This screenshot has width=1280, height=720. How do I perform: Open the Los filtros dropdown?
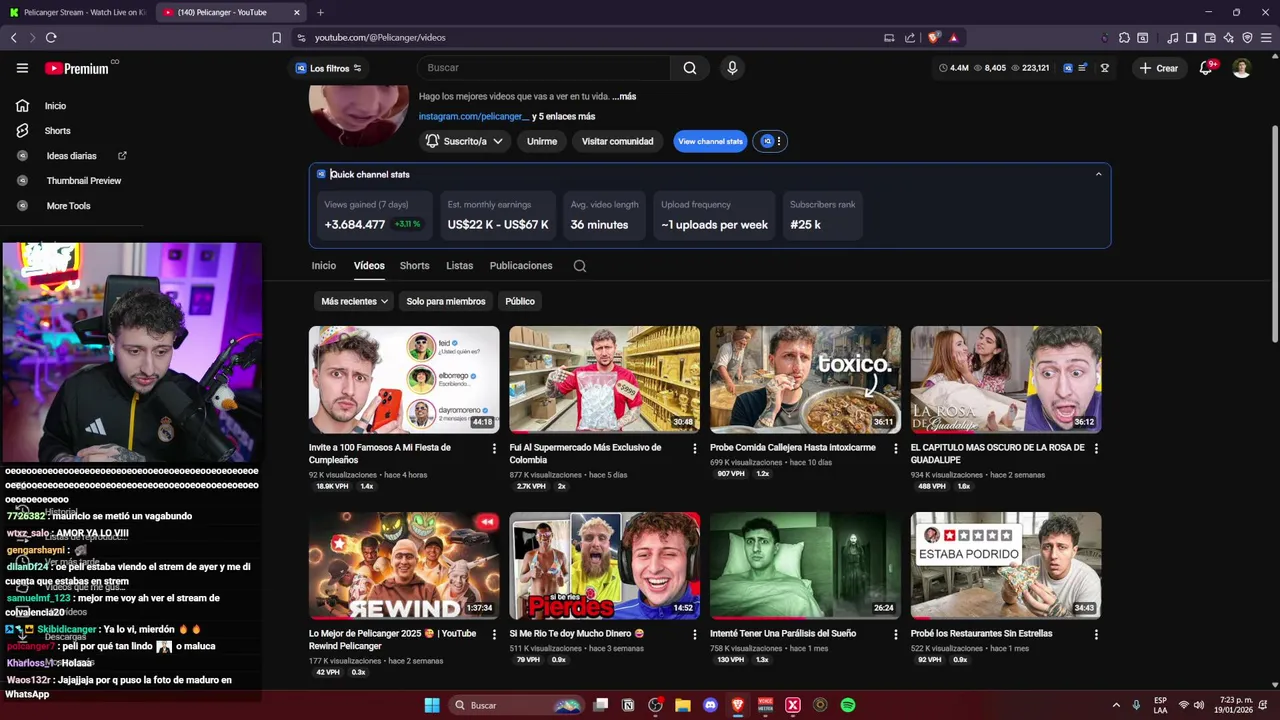click(329, 68)
